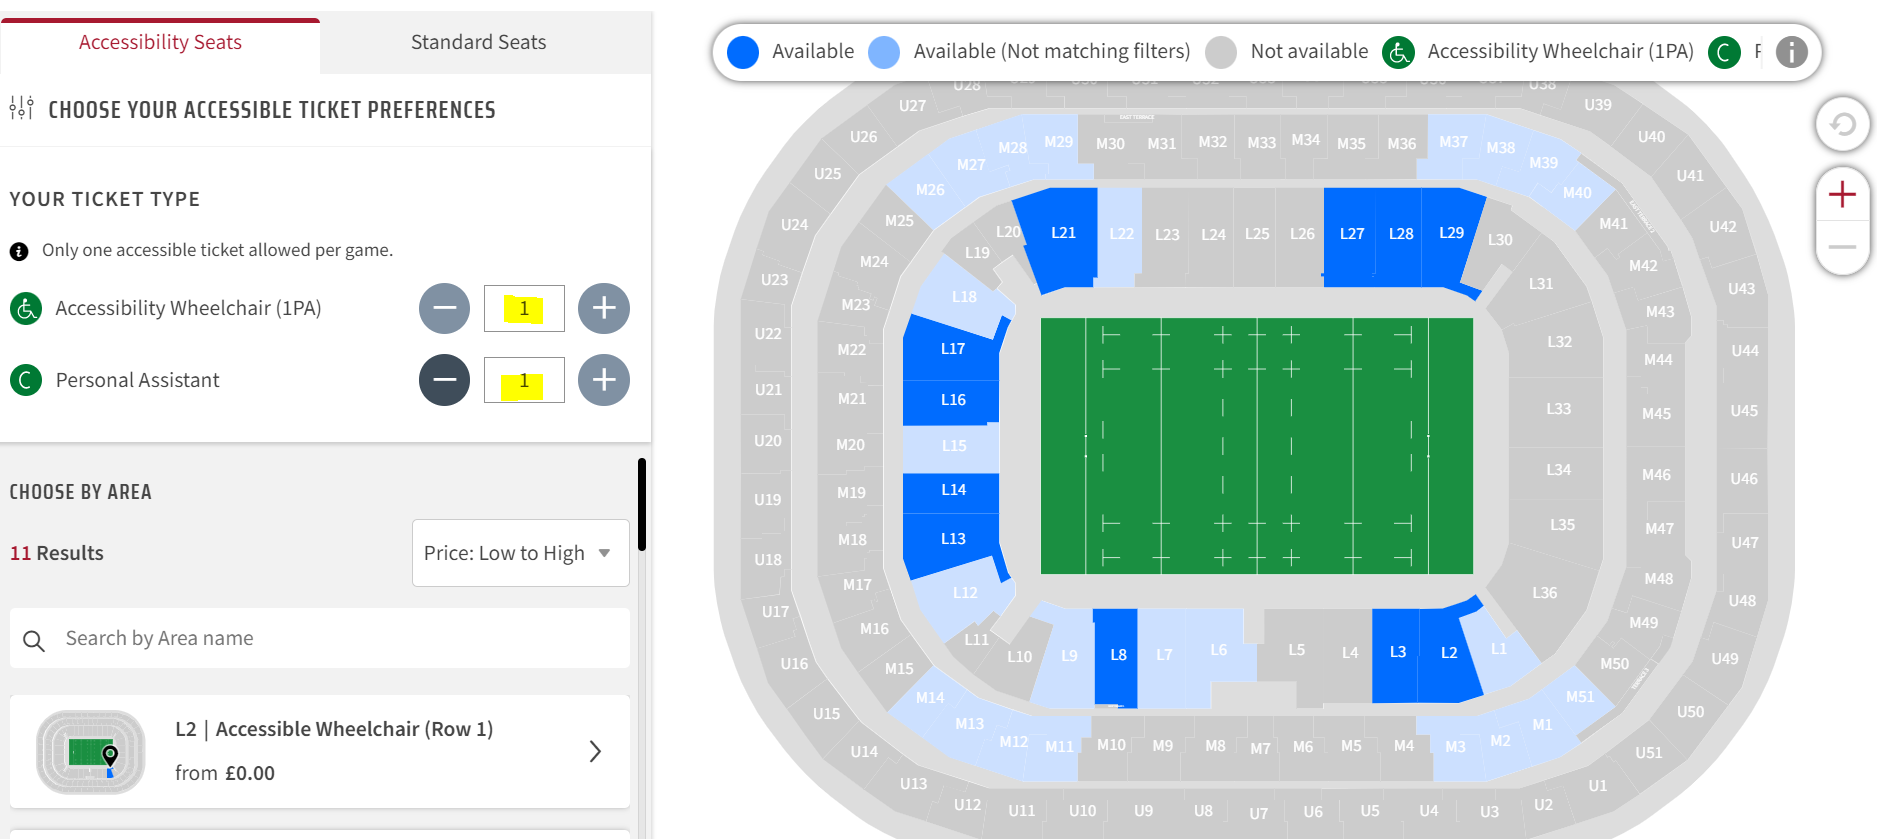Image resolution: width=1877 pixels, height=839 pixels.
Task: Remove the Personal Assistant ticket
Action: (444, 380)
